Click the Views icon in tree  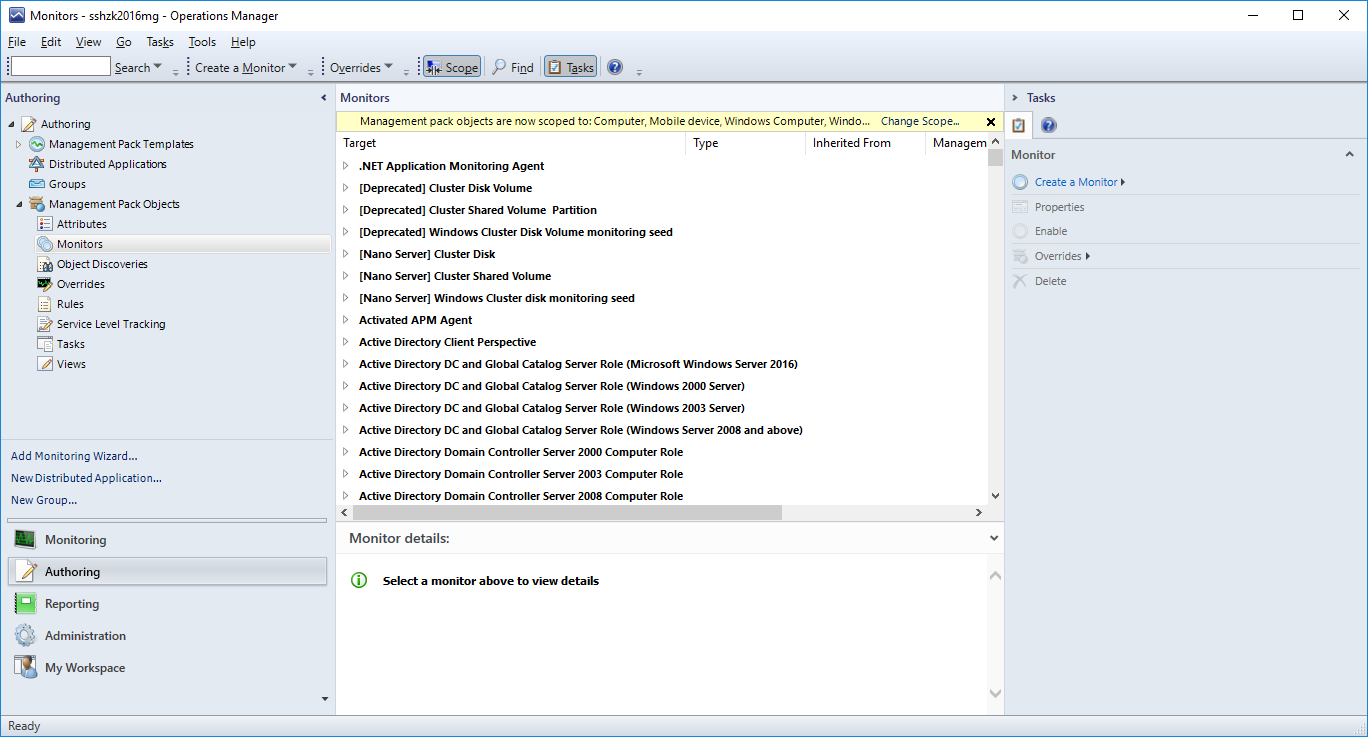(x=45, y=364)
